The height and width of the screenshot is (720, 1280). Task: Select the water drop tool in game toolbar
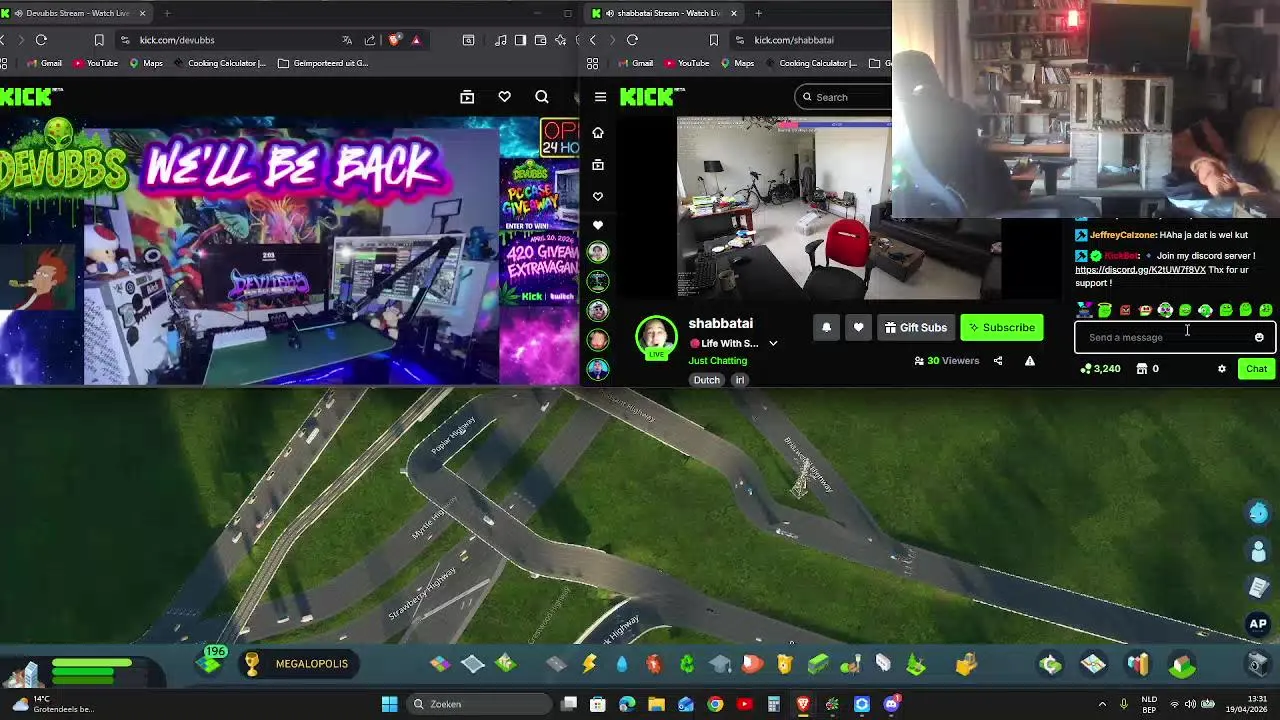coord(621,664)
